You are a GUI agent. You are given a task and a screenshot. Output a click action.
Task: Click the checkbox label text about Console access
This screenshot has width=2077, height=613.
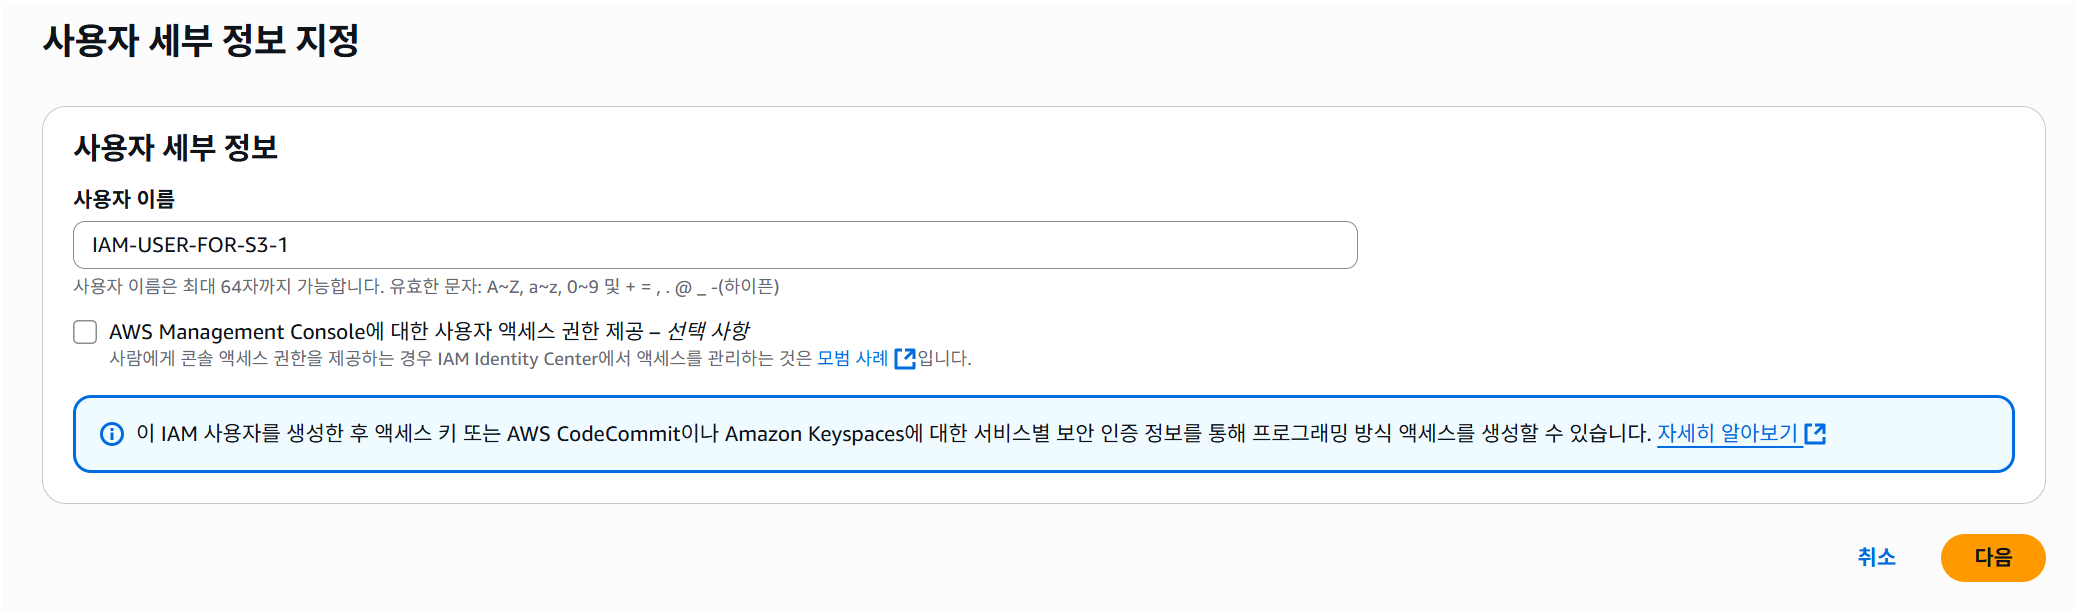click(x=429, y=331)
